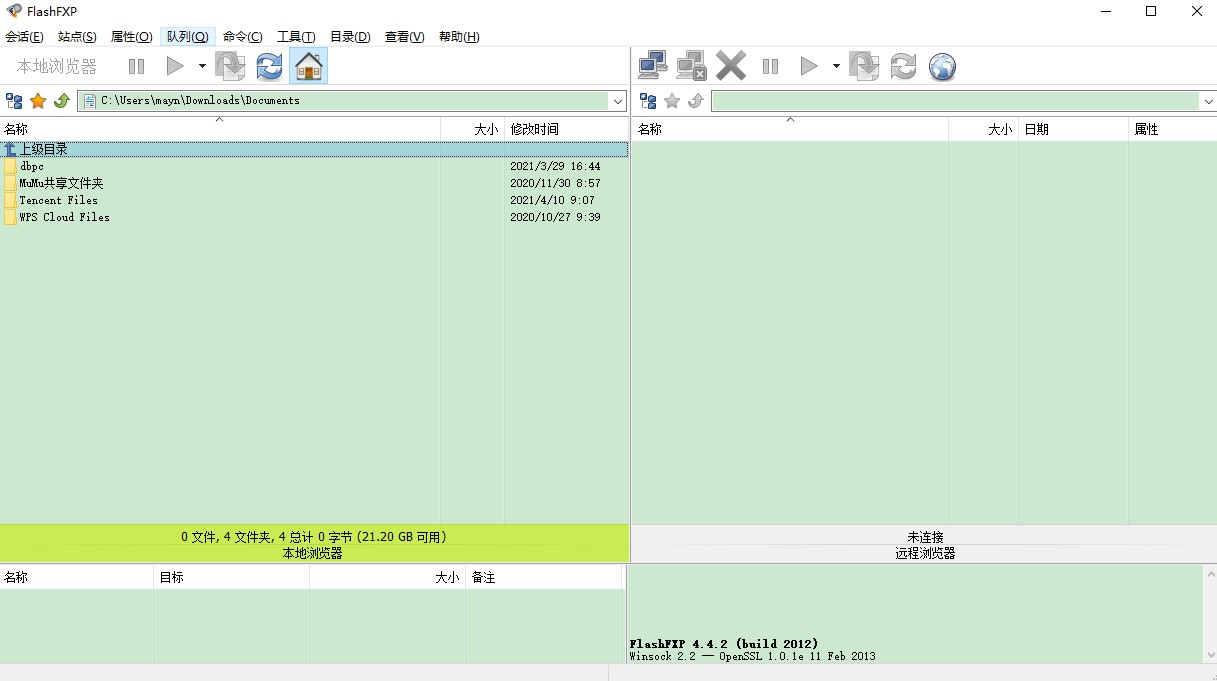The image size is (1217, 681).
Task: Open the 会话(E) menu
Action: pyautogui.click(x=24, y=37)
